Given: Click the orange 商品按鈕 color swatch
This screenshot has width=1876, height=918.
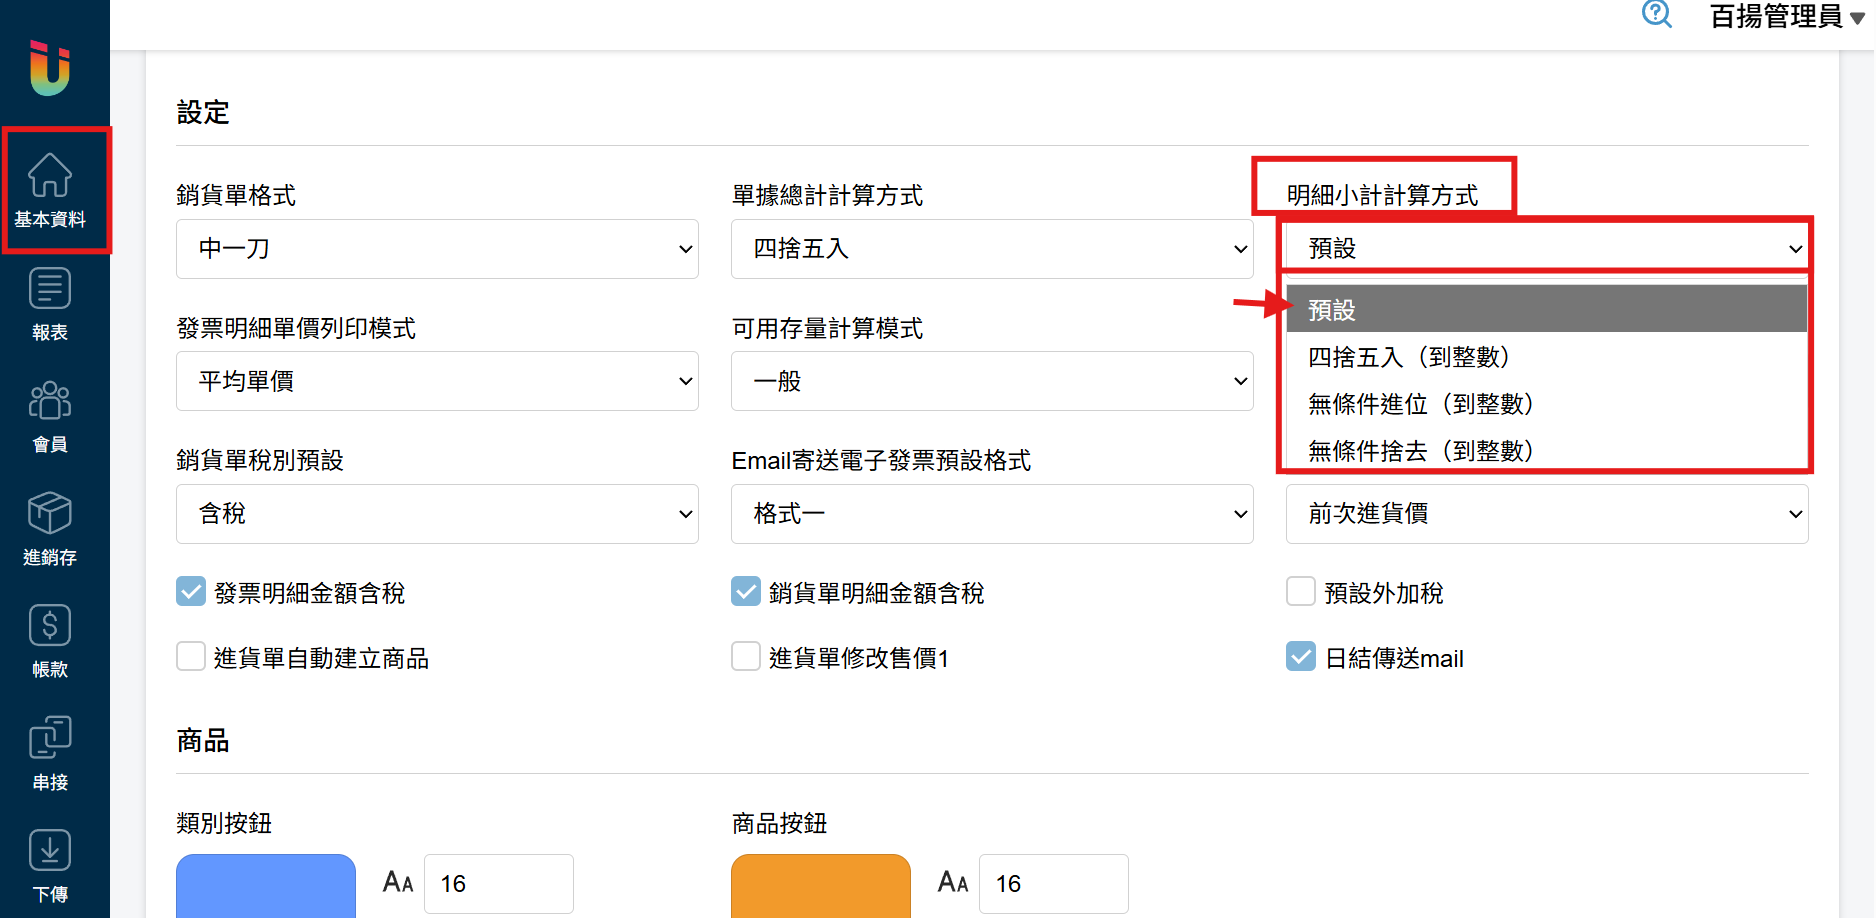Looking at the screenshot, I should point(820,884).
